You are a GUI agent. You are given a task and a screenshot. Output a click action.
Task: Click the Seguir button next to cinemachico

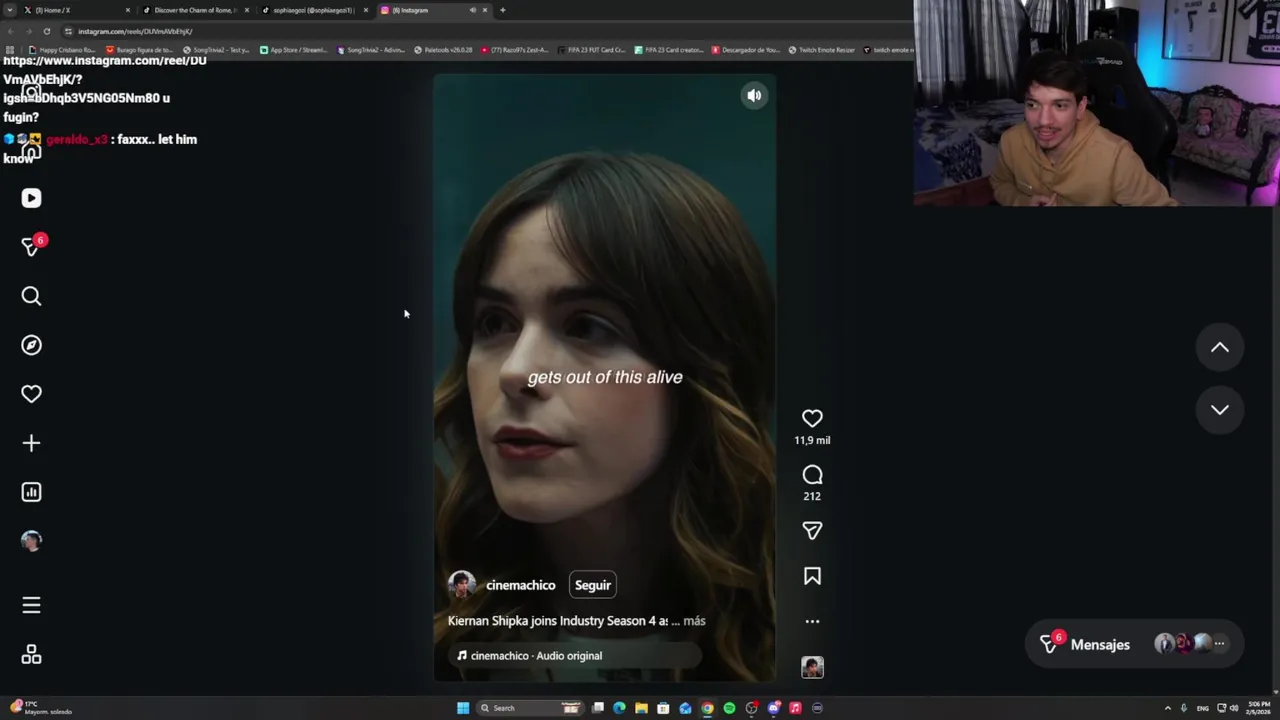click(592, 585)
